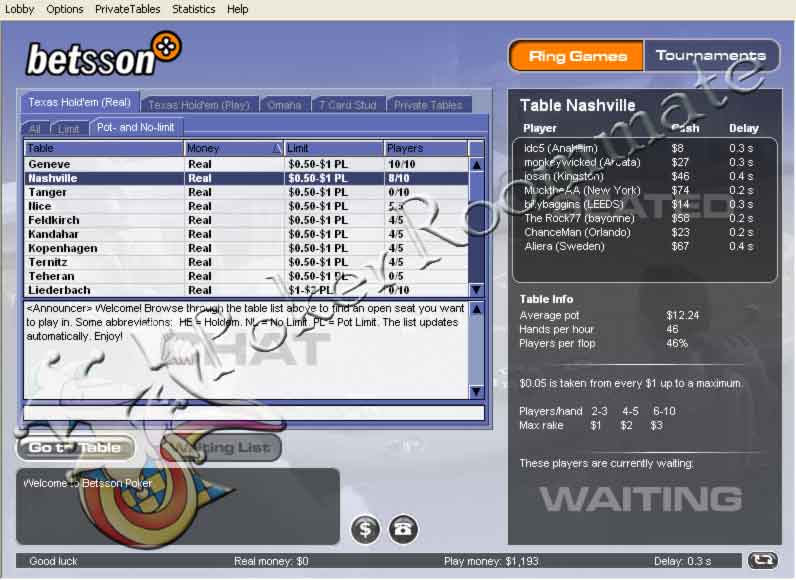The width and height of the screenshot is (796, 580).
Task: Click the telephone support icon
Action: coord(403,529)
